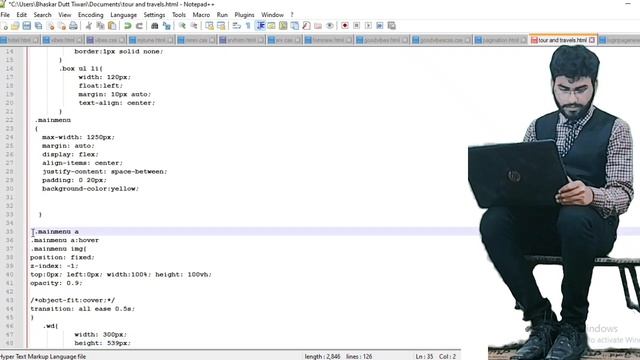
Task: Click the Save All toolbar icon
Action: tap(38, 26)
